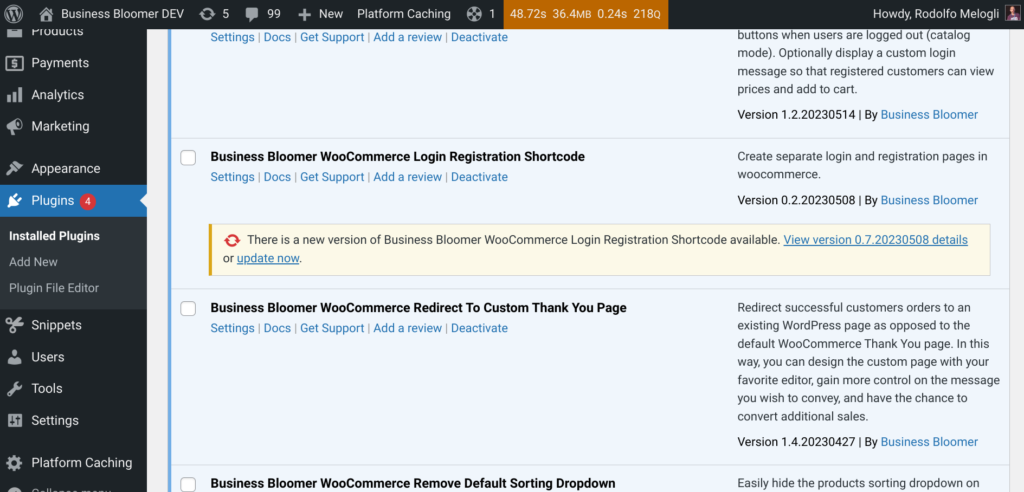Open the Howdy, Rodolfo Melogli account menu
This screenshot has height=492, width=1024.
pyautogui.click(x=946, y=14)
